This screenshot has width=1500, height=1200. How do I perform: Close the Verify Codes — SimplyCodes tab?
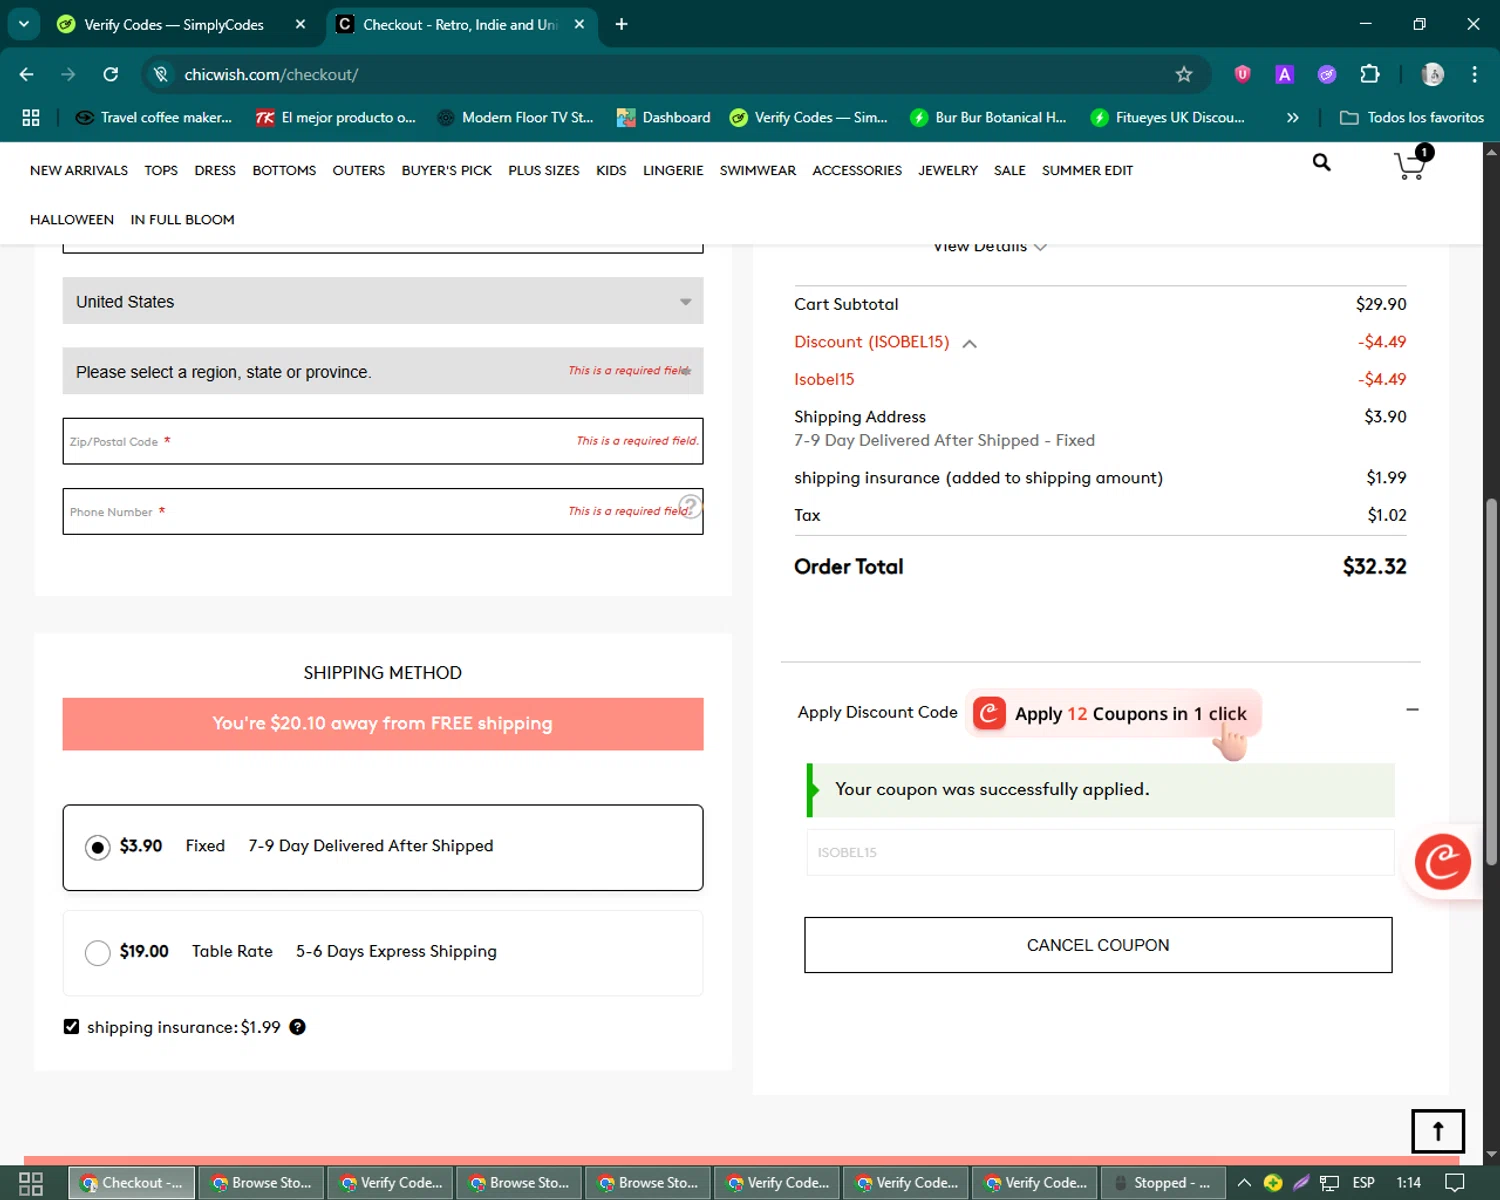(x=300, y=24)
